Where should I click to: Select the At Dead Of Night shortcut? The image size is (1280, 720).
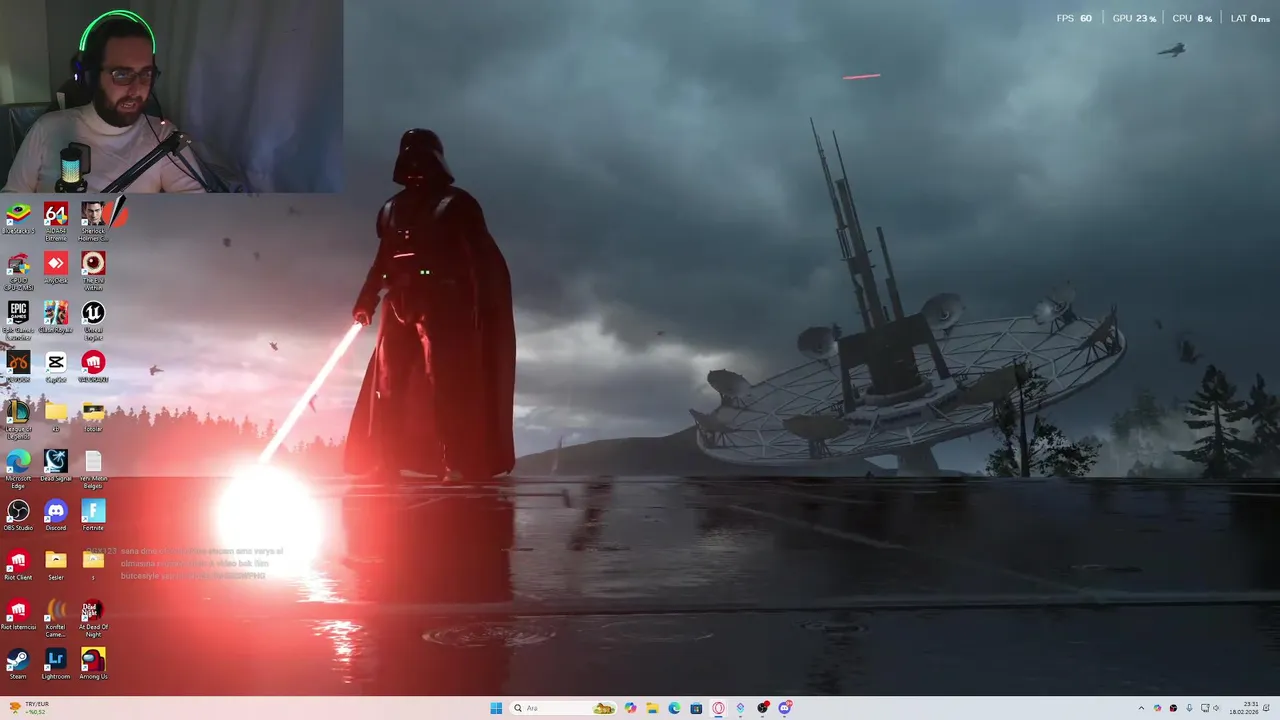pos(93,617)
